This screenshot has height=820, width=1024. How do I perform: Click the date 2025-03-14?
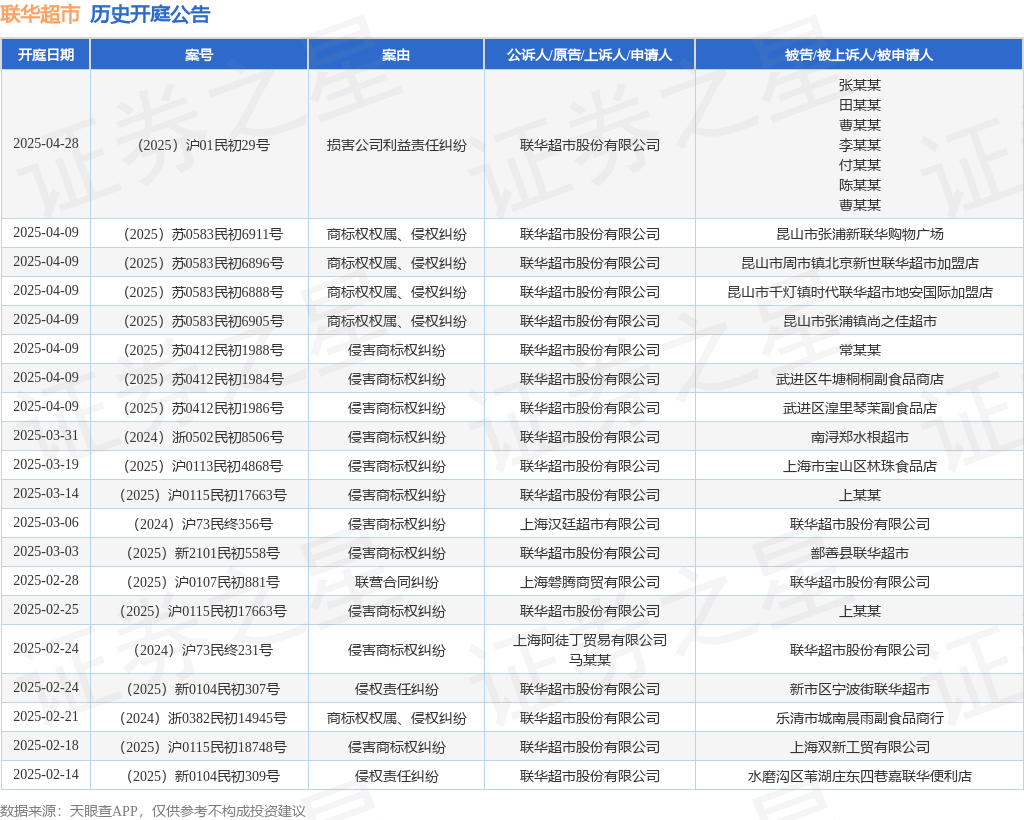[x=46, y=494]
